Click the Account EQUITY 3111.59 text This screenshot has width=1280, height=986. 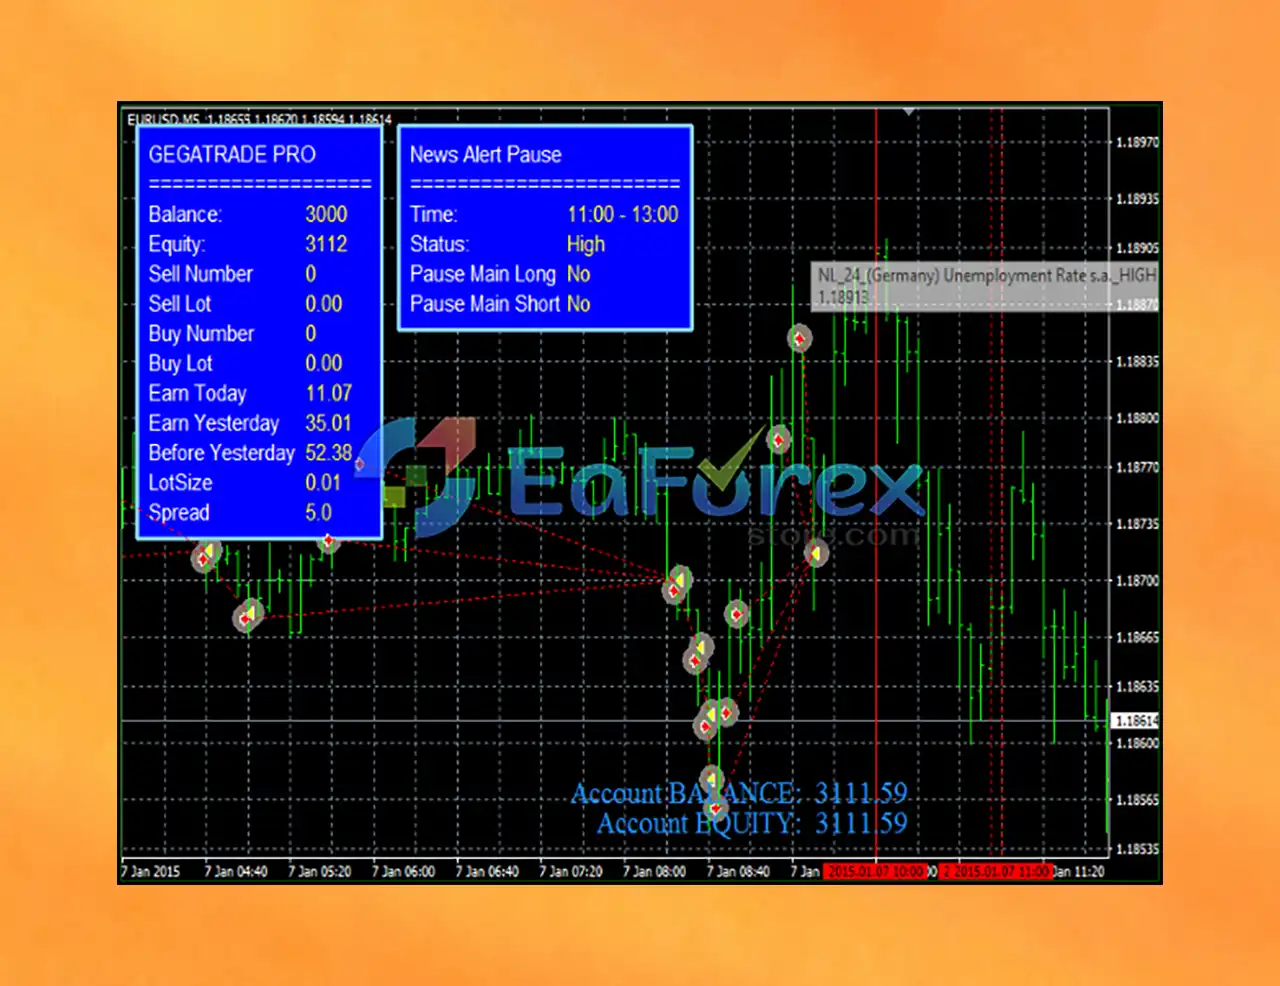[x=752, y=823]
